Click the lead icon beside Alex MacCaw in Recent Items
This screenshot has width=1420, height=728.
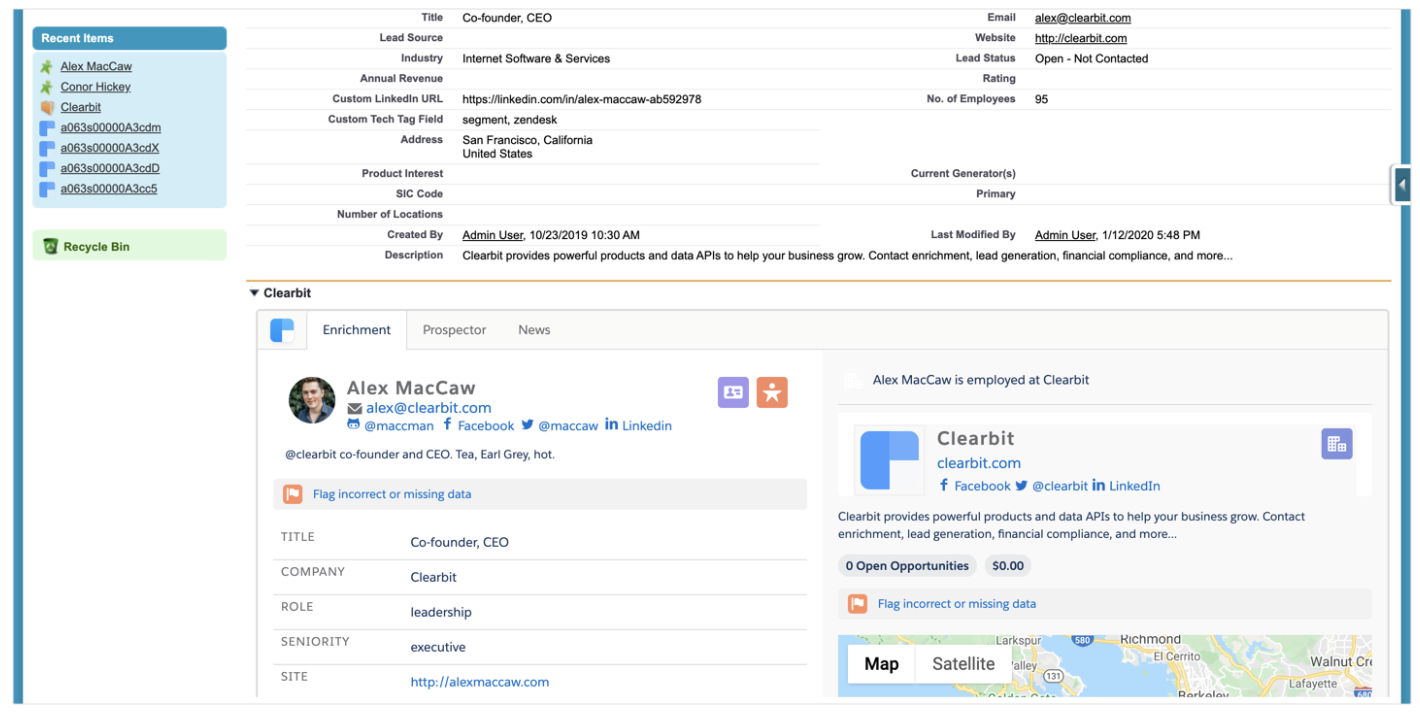47,67
